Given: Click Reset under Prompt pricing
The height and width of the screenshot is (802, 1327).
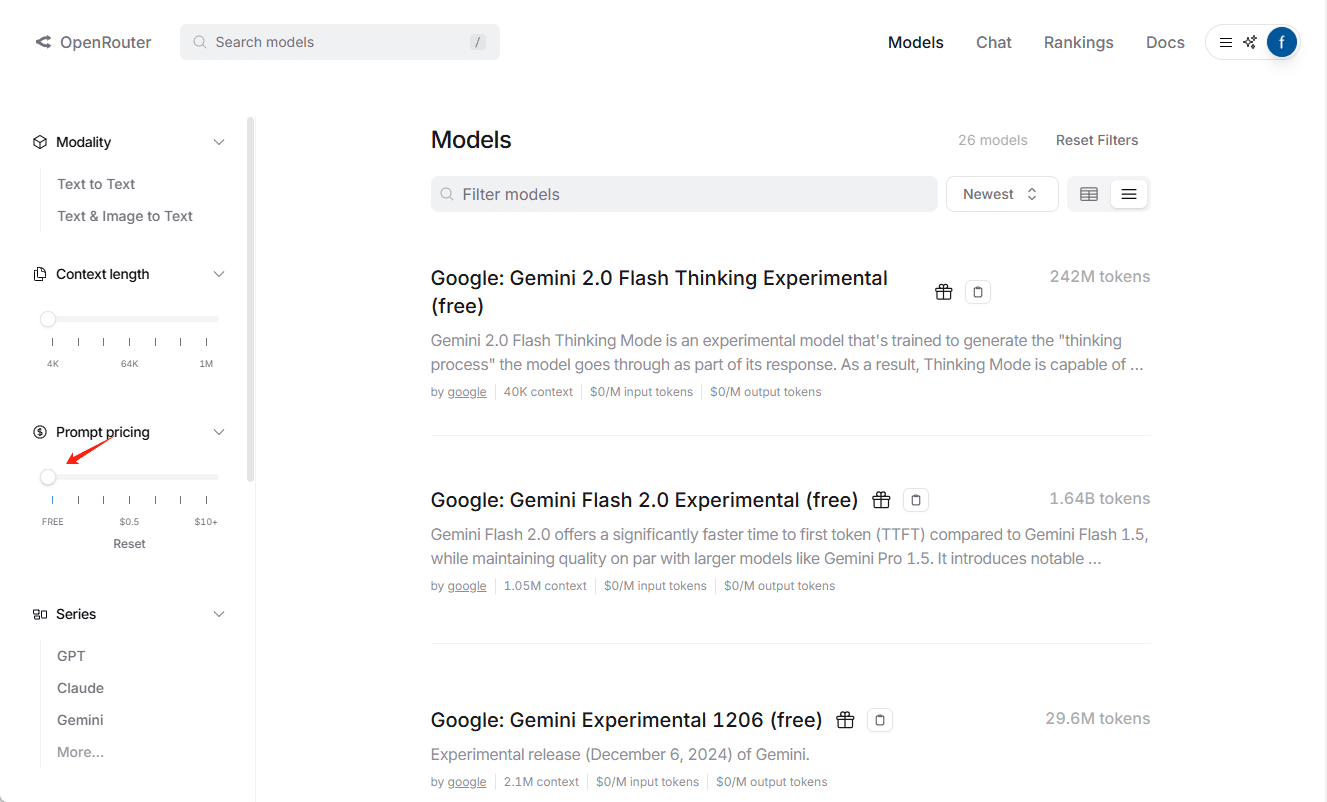Looking at the screenshot, I should tap(130, 544).
